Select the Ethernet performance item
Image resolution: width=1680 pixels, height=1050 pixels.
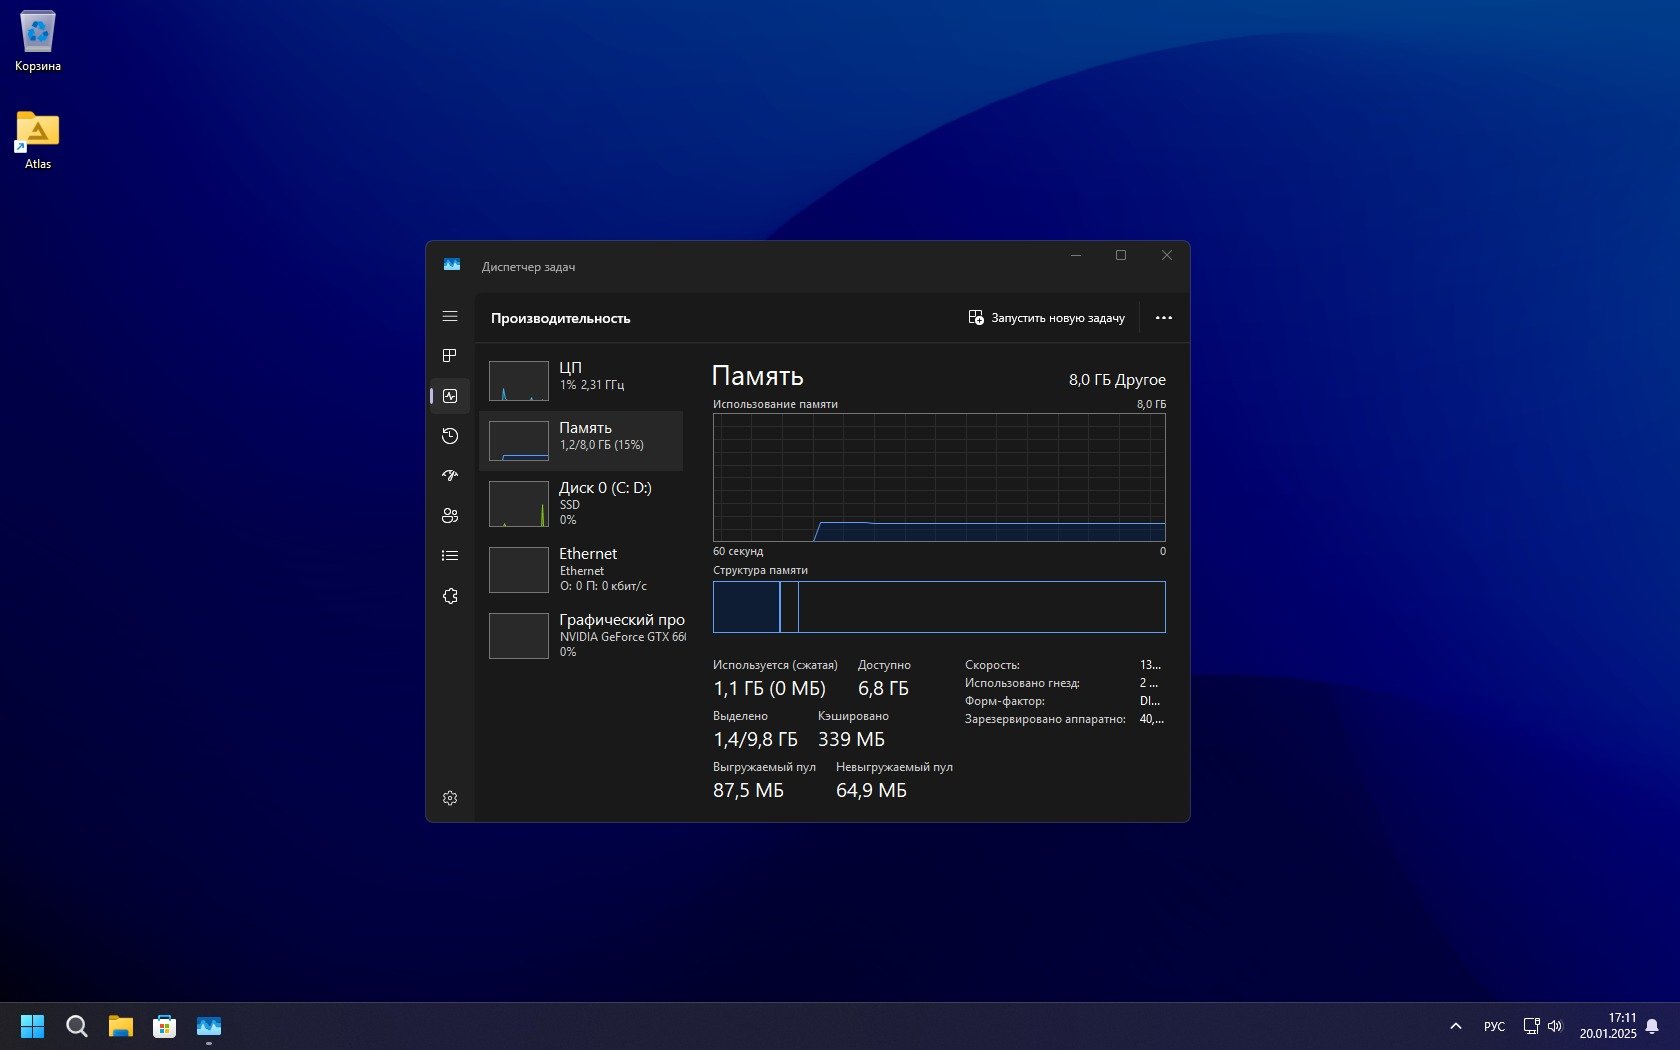point(581,569)
